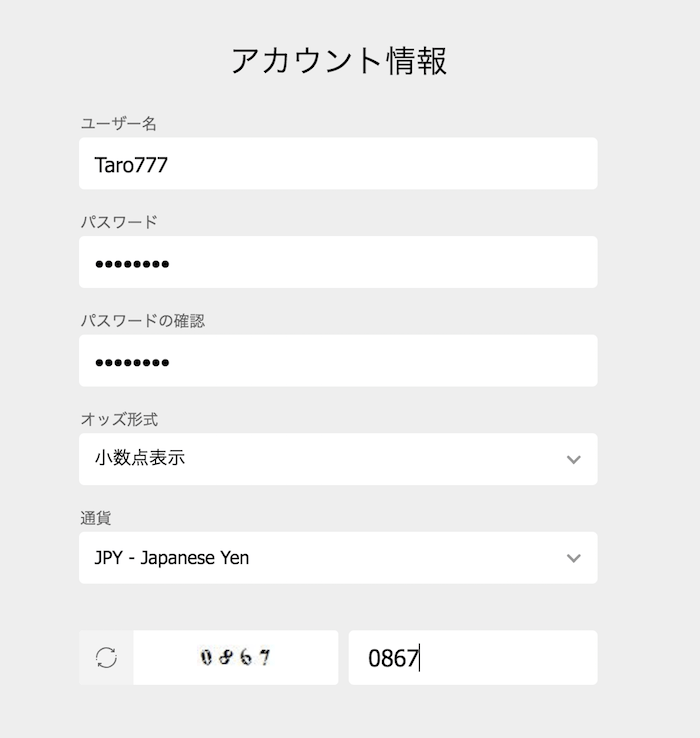The image size is (700, 738).
Task: Click the captcha answer field with 0867
Action: pyautogui.click(x=472, y=657)
